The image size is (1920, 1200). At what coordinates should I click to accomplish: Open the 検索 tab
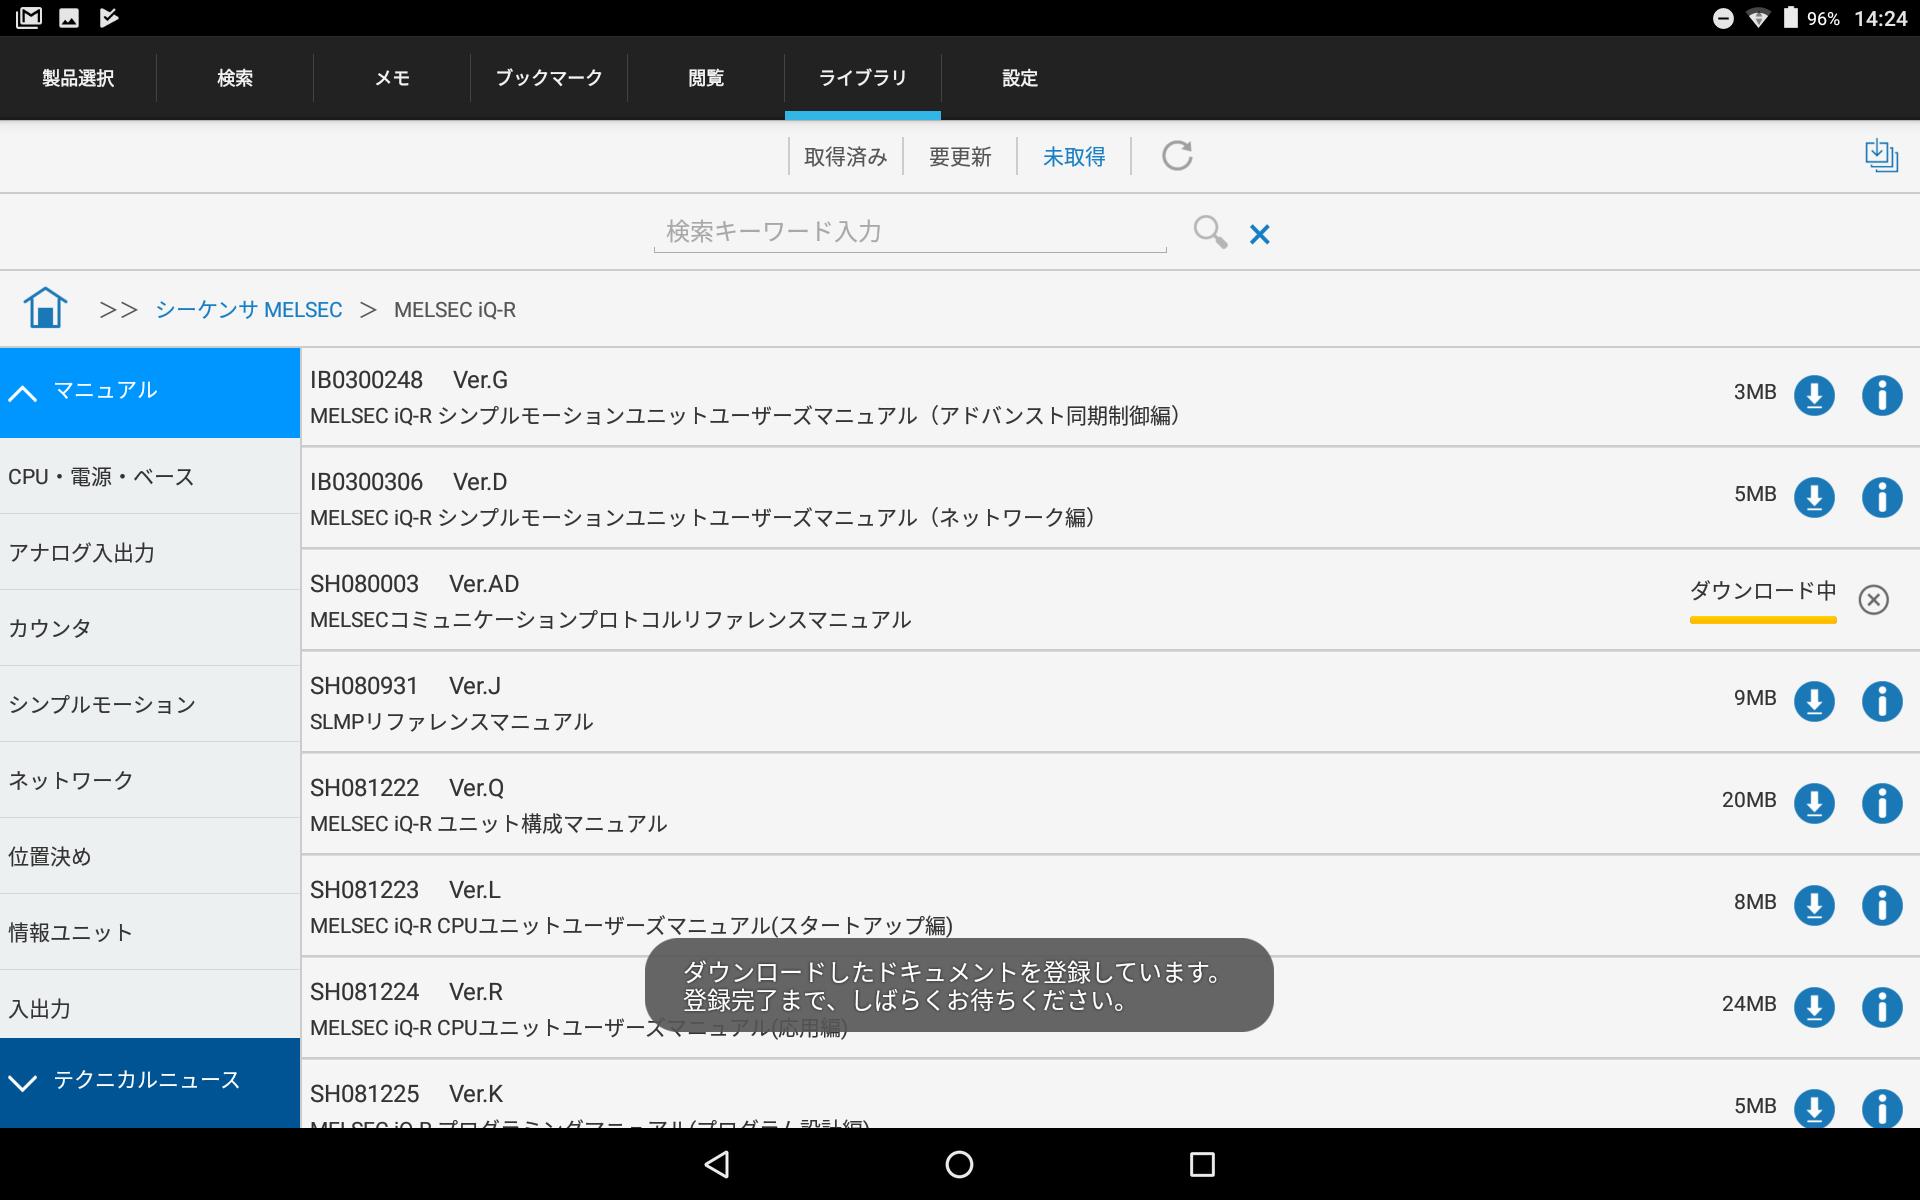click(x=235, y=78)
